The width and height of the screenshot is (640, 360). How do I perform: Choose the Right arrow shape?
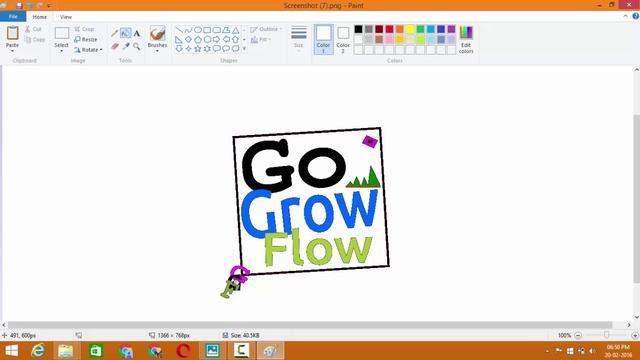click(x=217, y=40)
